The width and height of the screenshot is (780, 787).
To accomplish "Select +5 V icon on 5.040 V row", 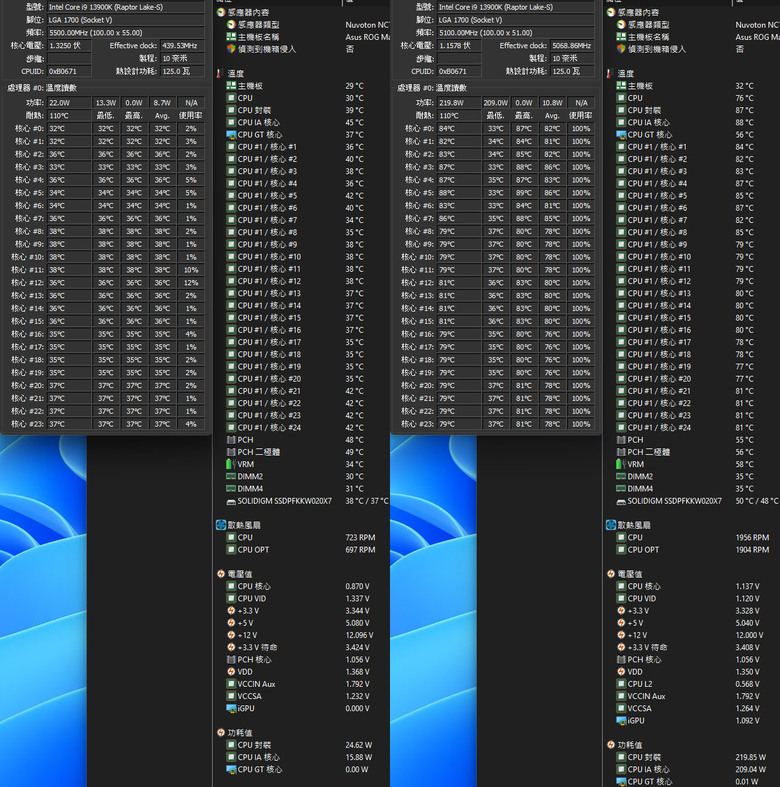I will pyautogui.click(x=621, y=623).
